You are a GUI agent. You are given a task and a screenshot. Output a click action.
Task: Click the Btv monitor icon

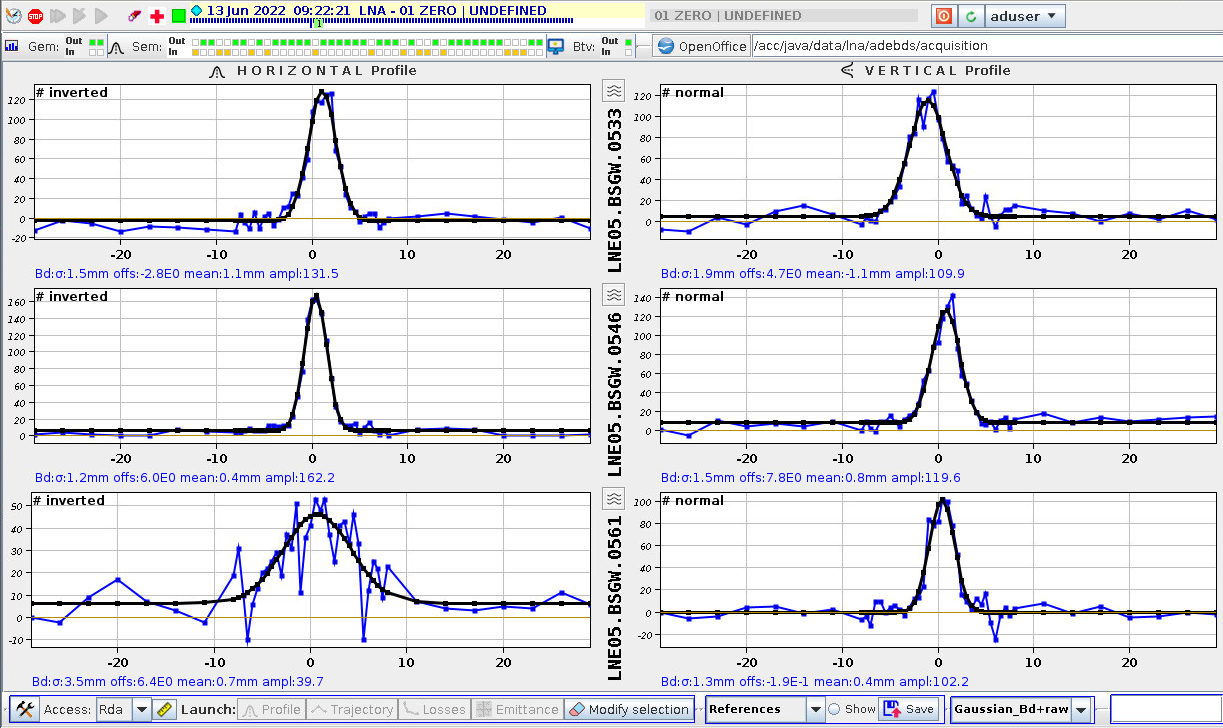click(x=556, y=46)
